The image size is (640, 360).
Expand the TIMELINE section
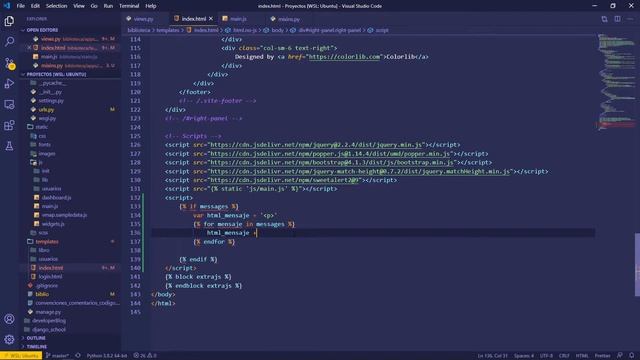37,347
